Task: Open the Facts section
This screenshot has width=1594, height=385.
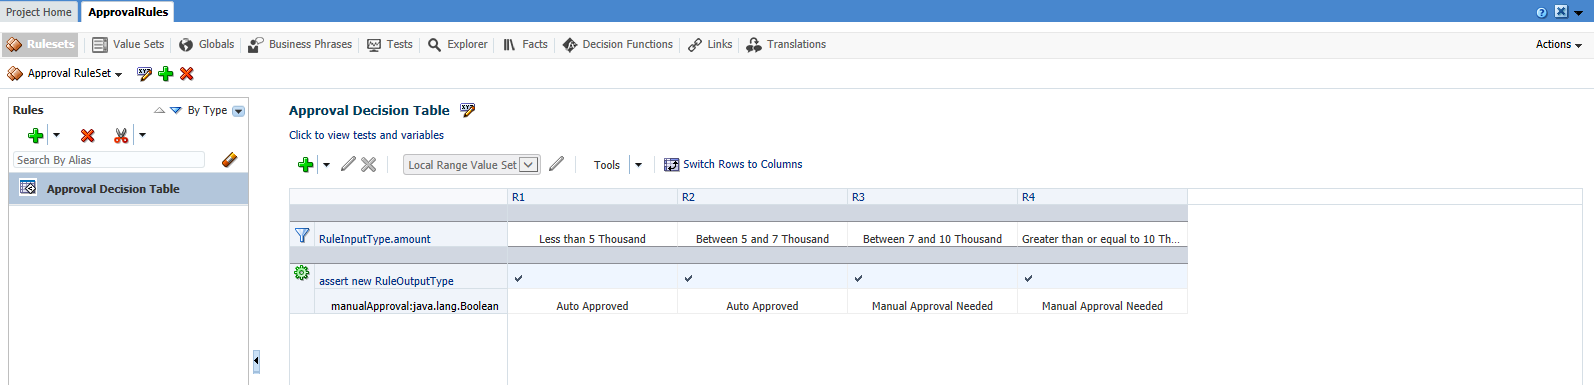Action: 525,44
